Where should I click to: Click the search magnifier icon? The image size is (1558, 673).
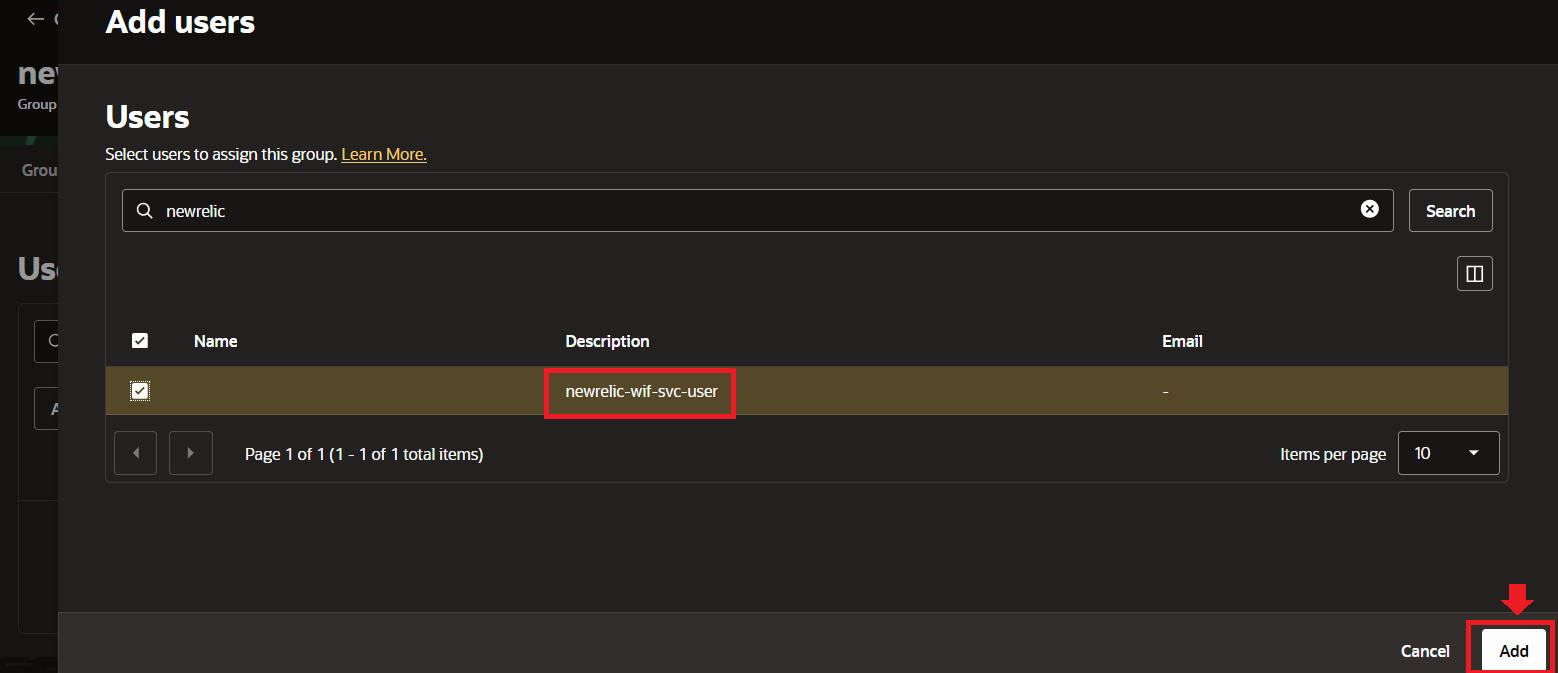pyautogui.click(x=144, y=210)
